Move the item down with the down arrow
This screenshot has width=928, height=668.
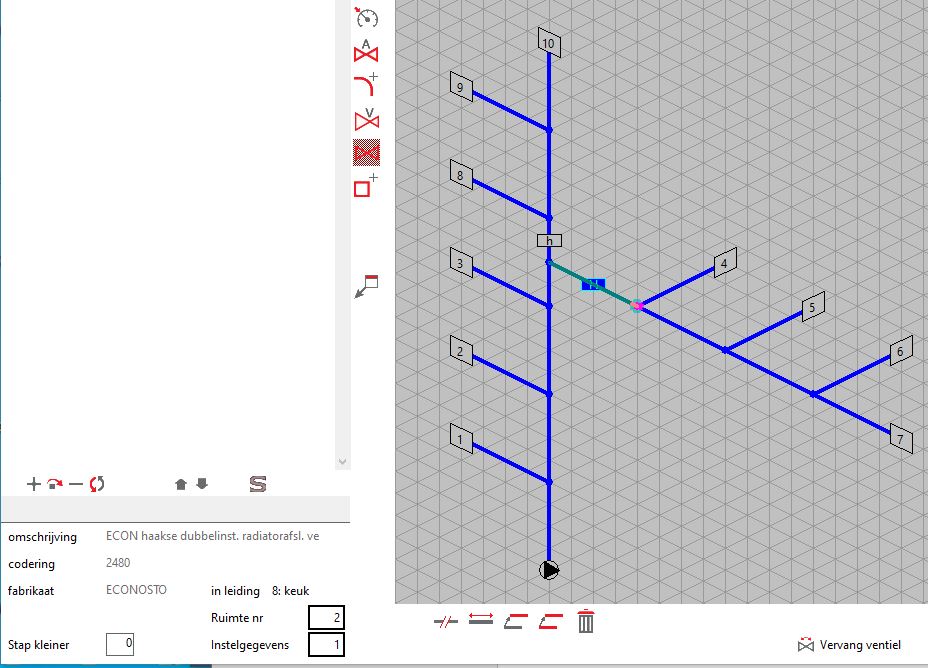(x=202, y=484)
